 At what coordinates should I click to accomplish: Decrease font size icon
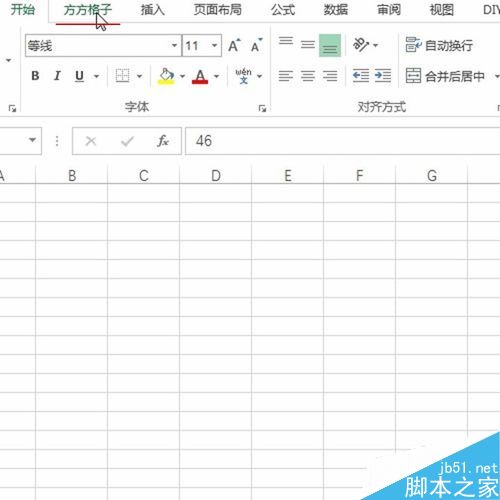[257, 45]
